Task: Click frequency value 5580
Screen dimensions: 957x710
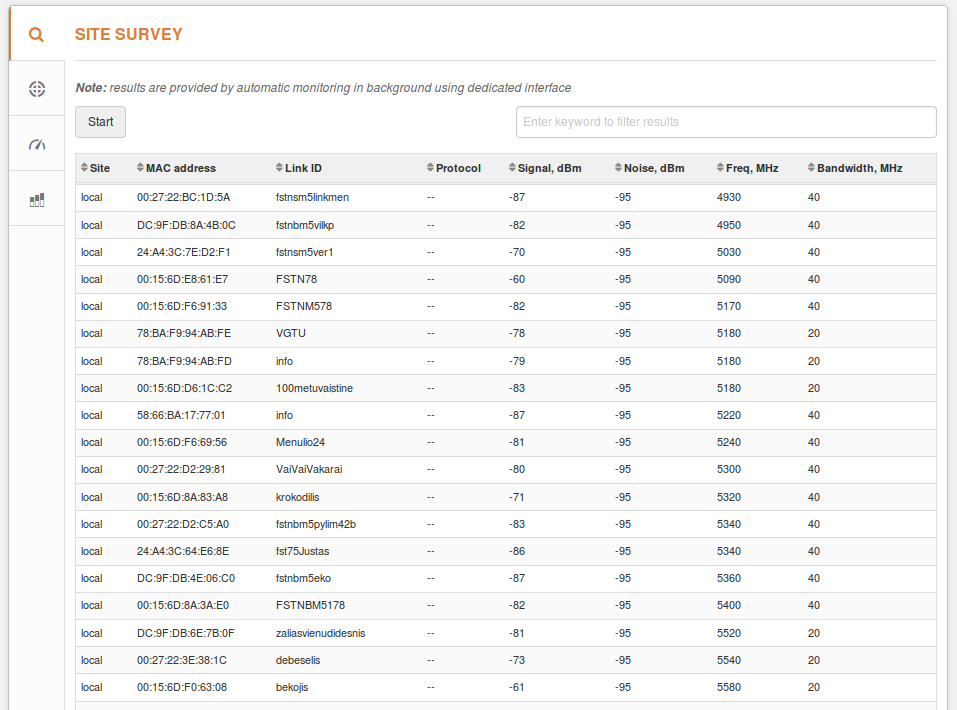Action: (729, 687)
